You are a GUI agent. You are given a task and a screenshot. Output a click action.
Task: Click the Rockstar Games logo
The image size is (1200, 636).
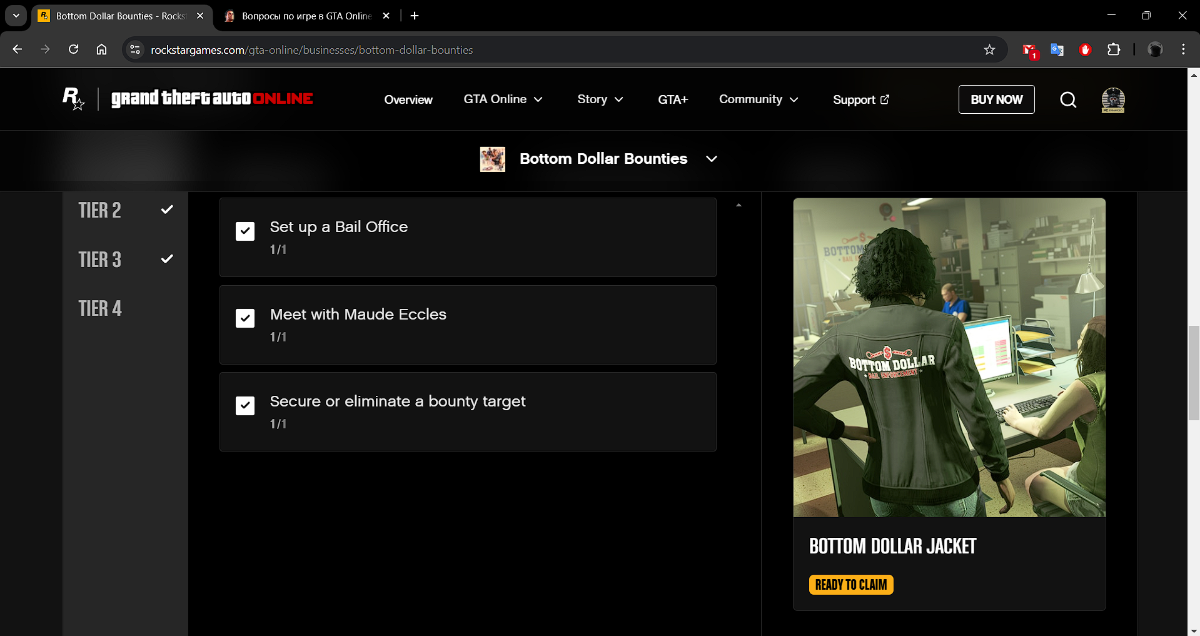pyautogui.click(x=73, y=98)
